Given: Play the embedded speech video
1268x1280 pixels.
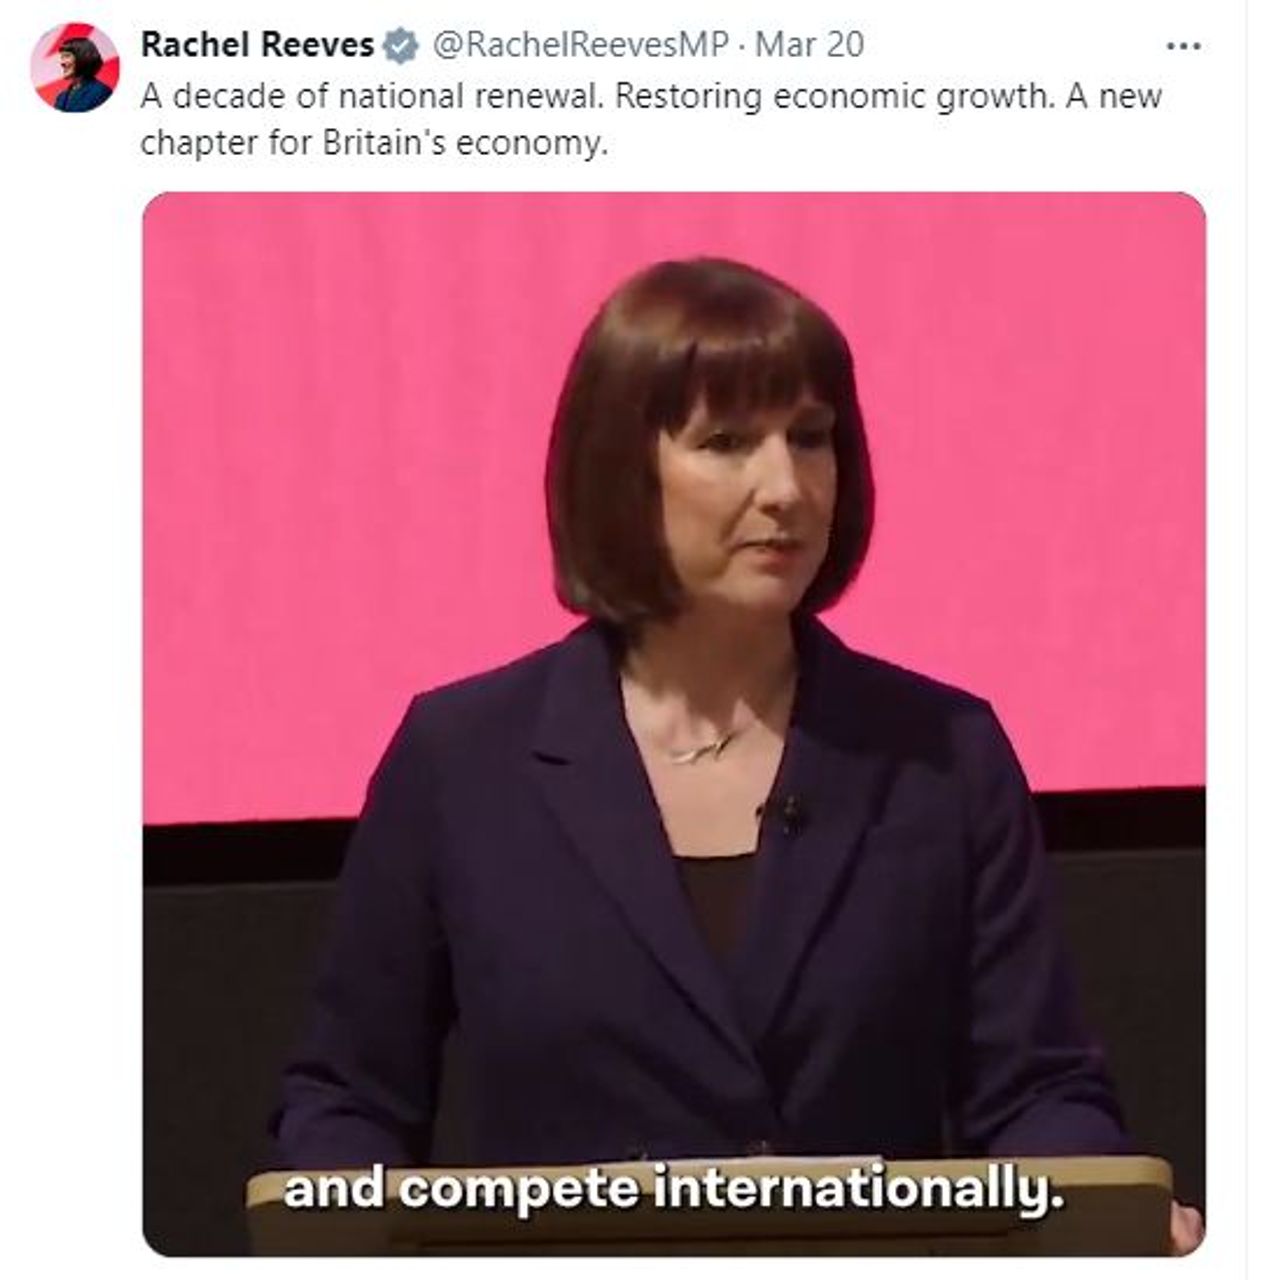Looking at the screenshot, I should pyautogui.click(x=674, y=723).
